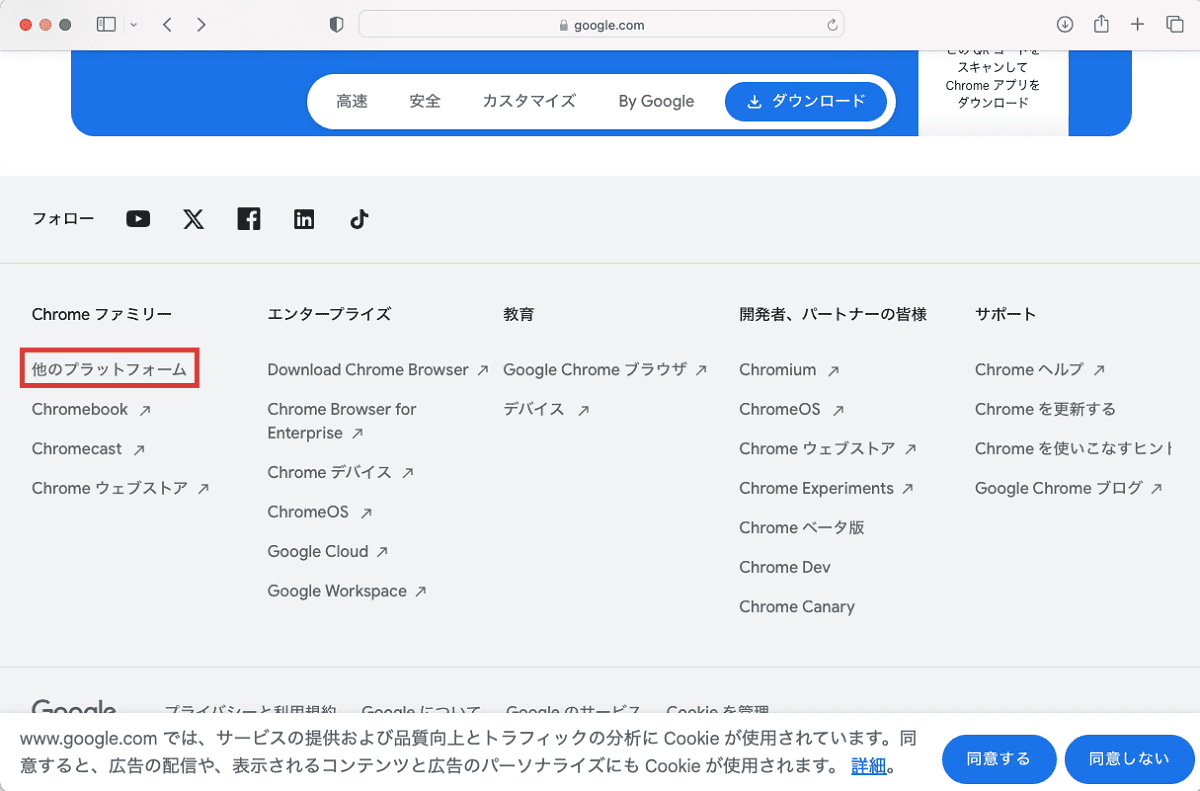Open the Chromium link

[789, 369]
